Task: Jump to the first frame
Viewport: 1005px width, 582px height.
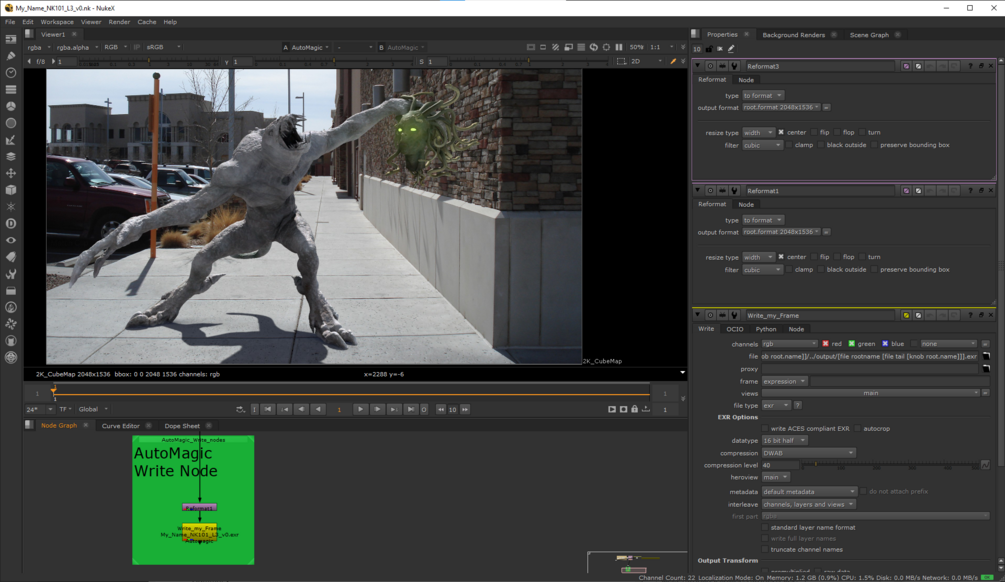Action: click(268, 409)
